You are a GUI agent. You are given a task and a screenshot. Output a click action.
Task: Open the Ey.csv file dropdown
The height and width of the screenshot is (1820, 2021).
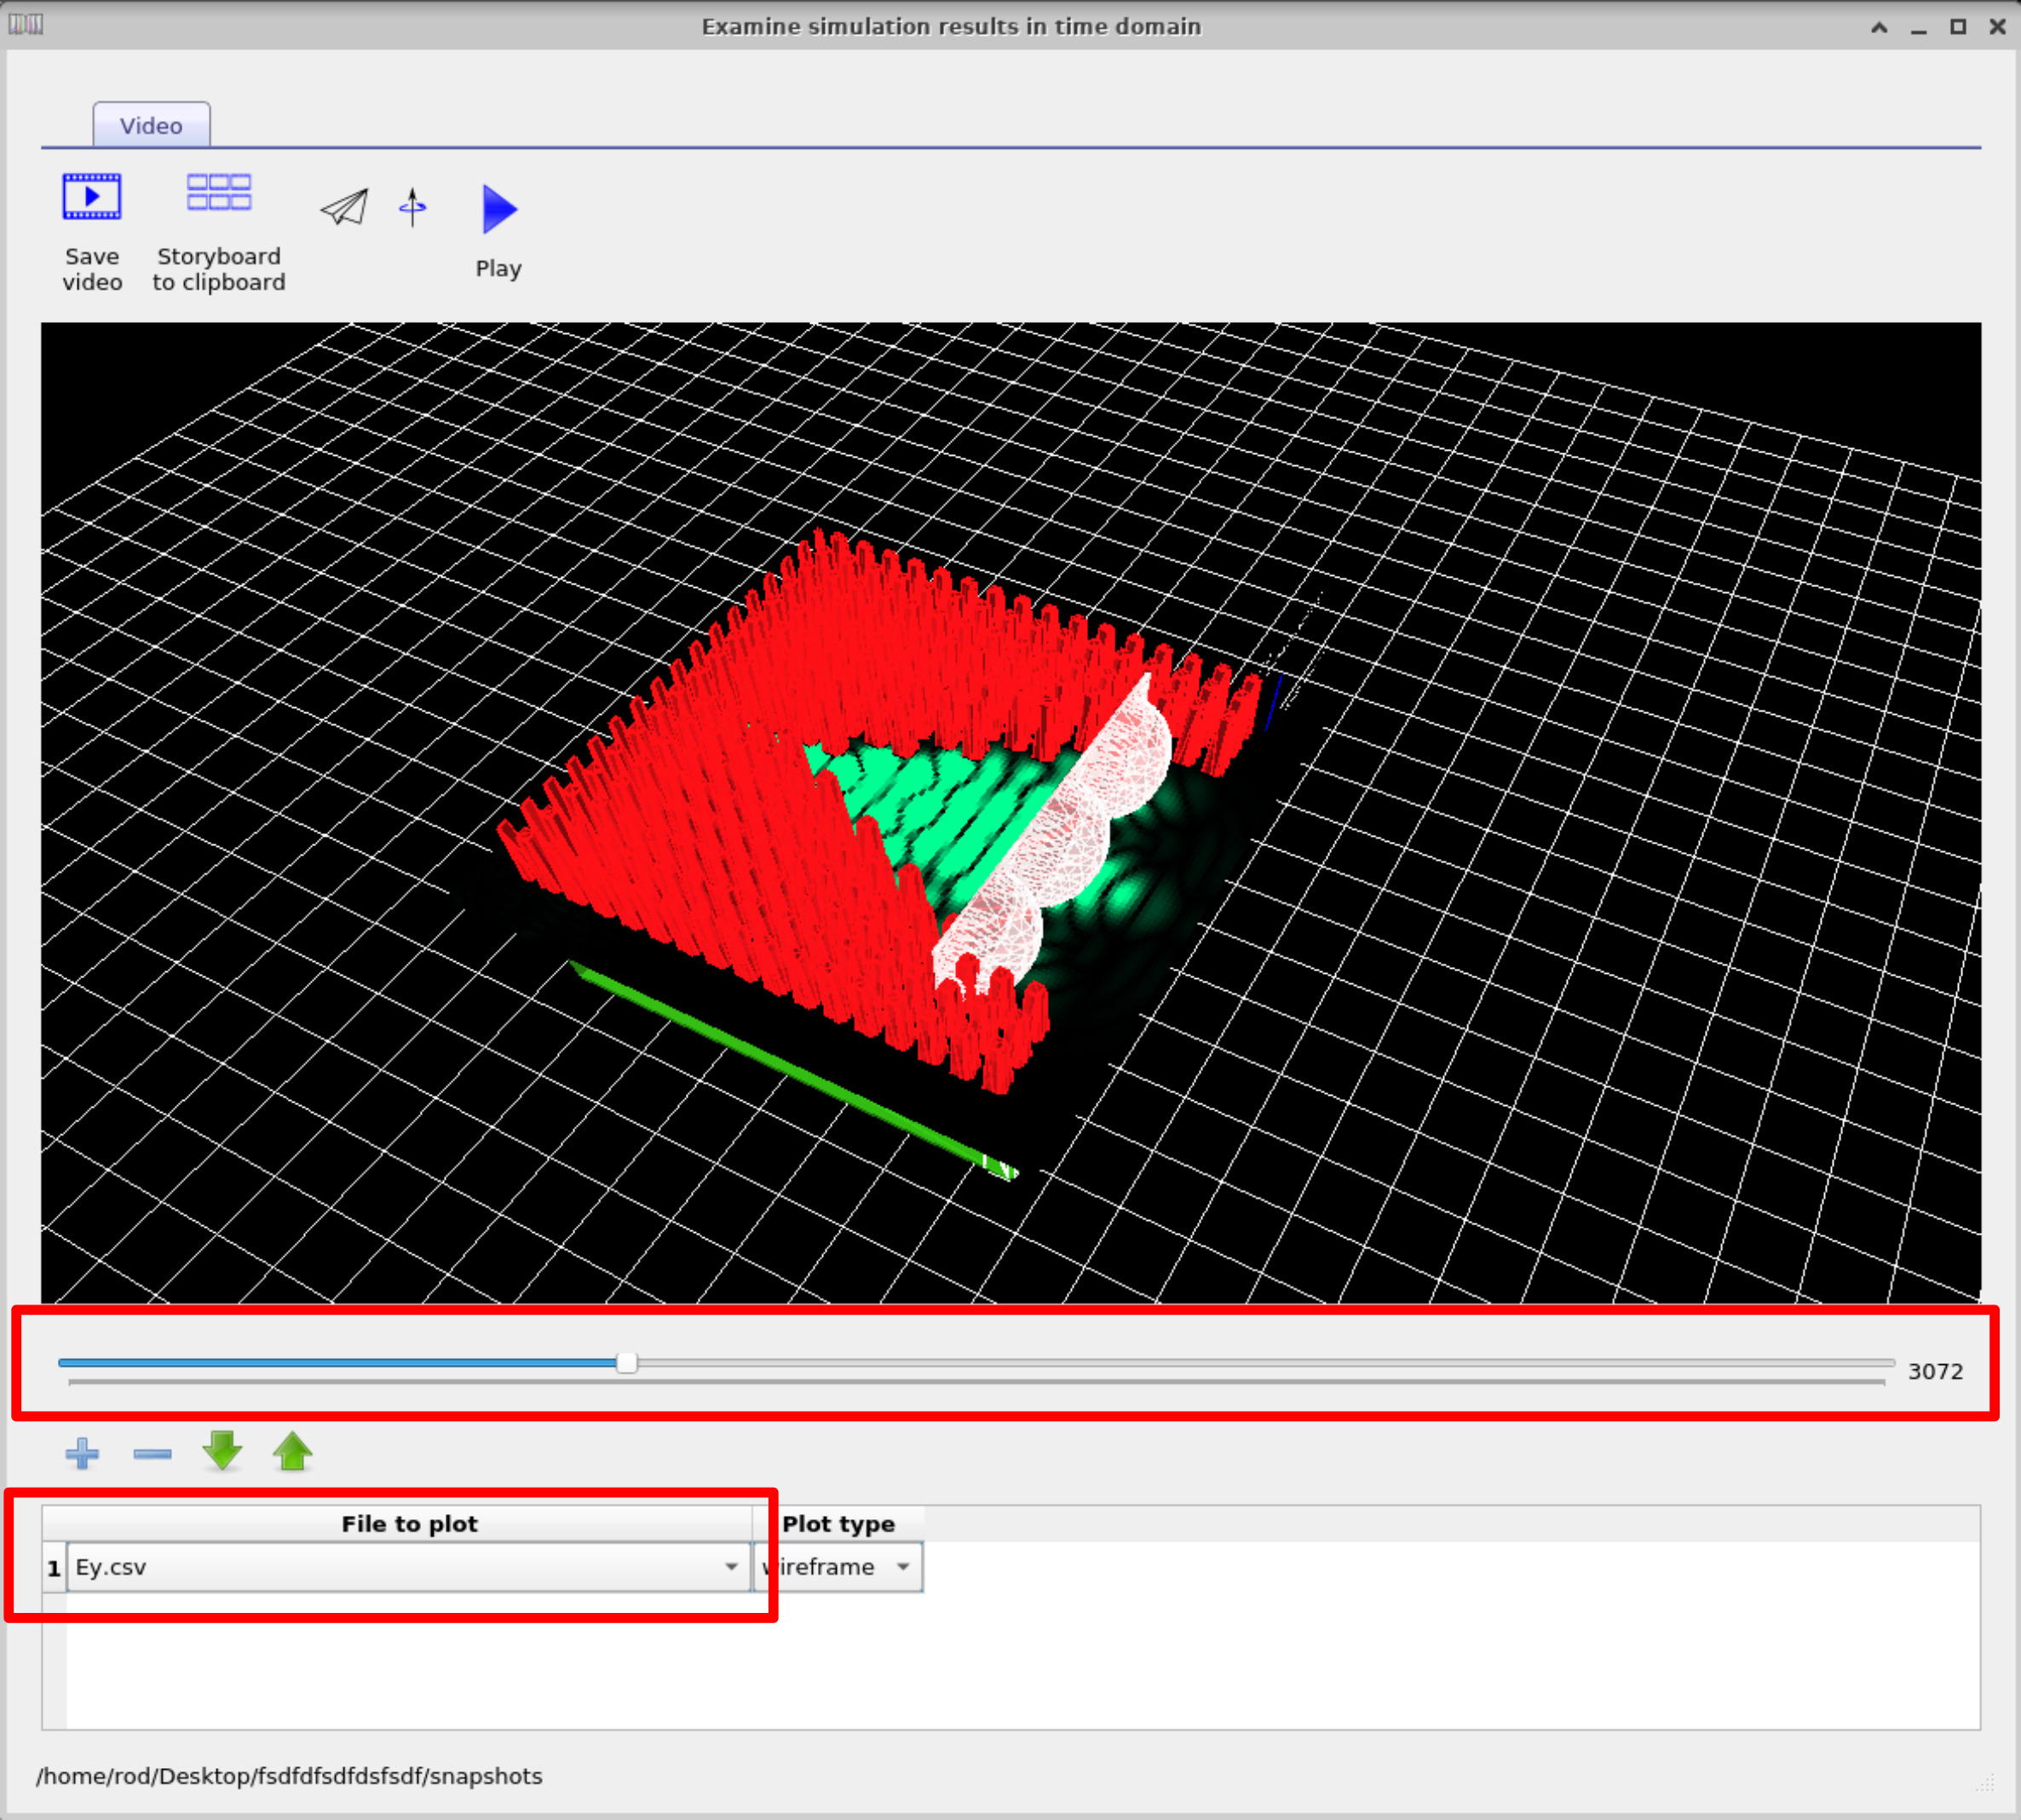pos(730,1567)
